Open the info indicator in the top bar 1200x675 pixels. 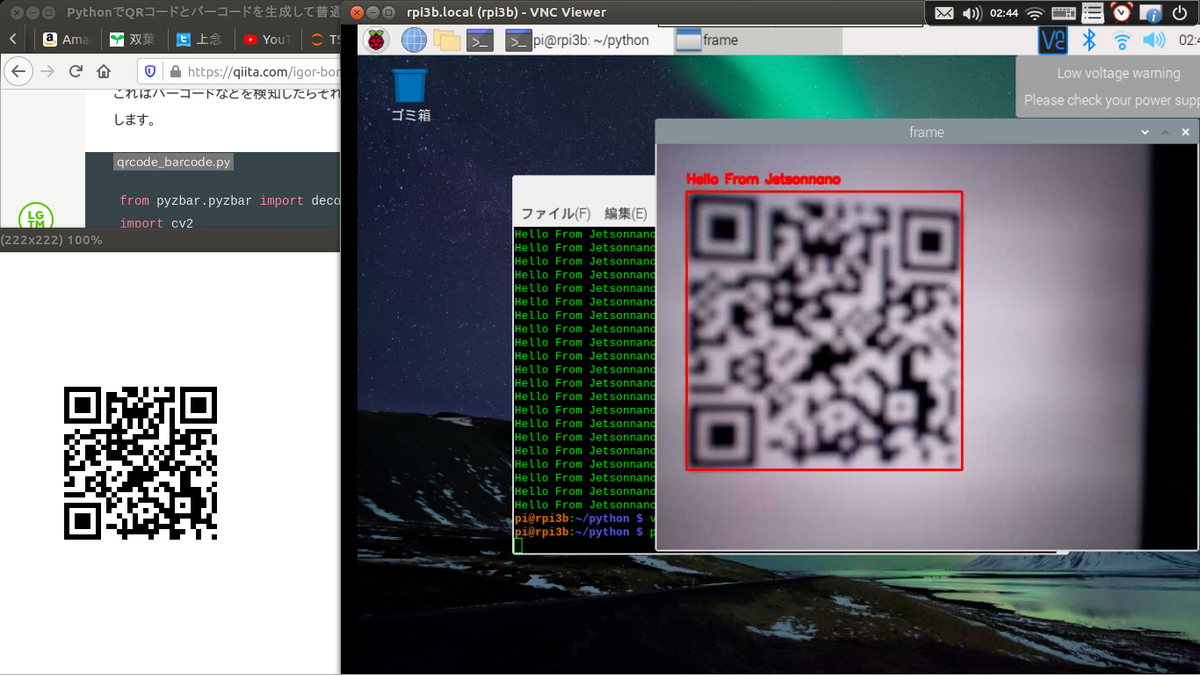click(1151, 13)
